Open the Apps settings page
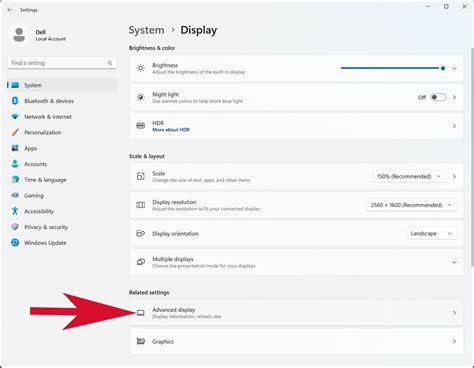This screenshot has height=368, width=474. click(x=62, y=148)
